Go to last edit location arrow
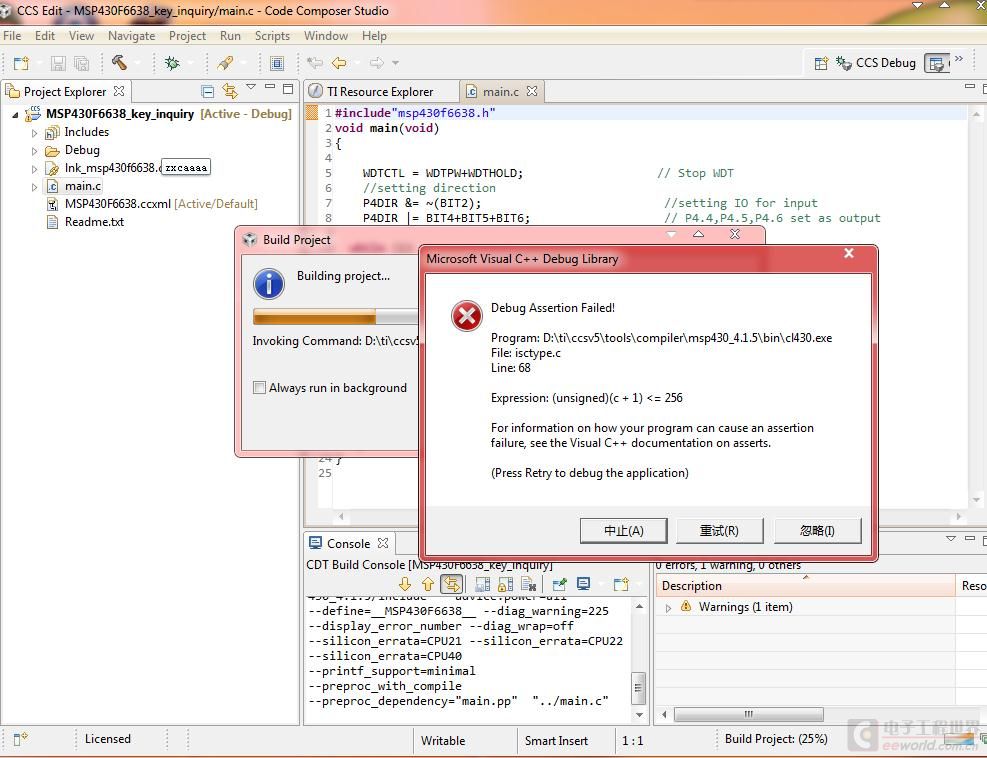 coord(314,63)
